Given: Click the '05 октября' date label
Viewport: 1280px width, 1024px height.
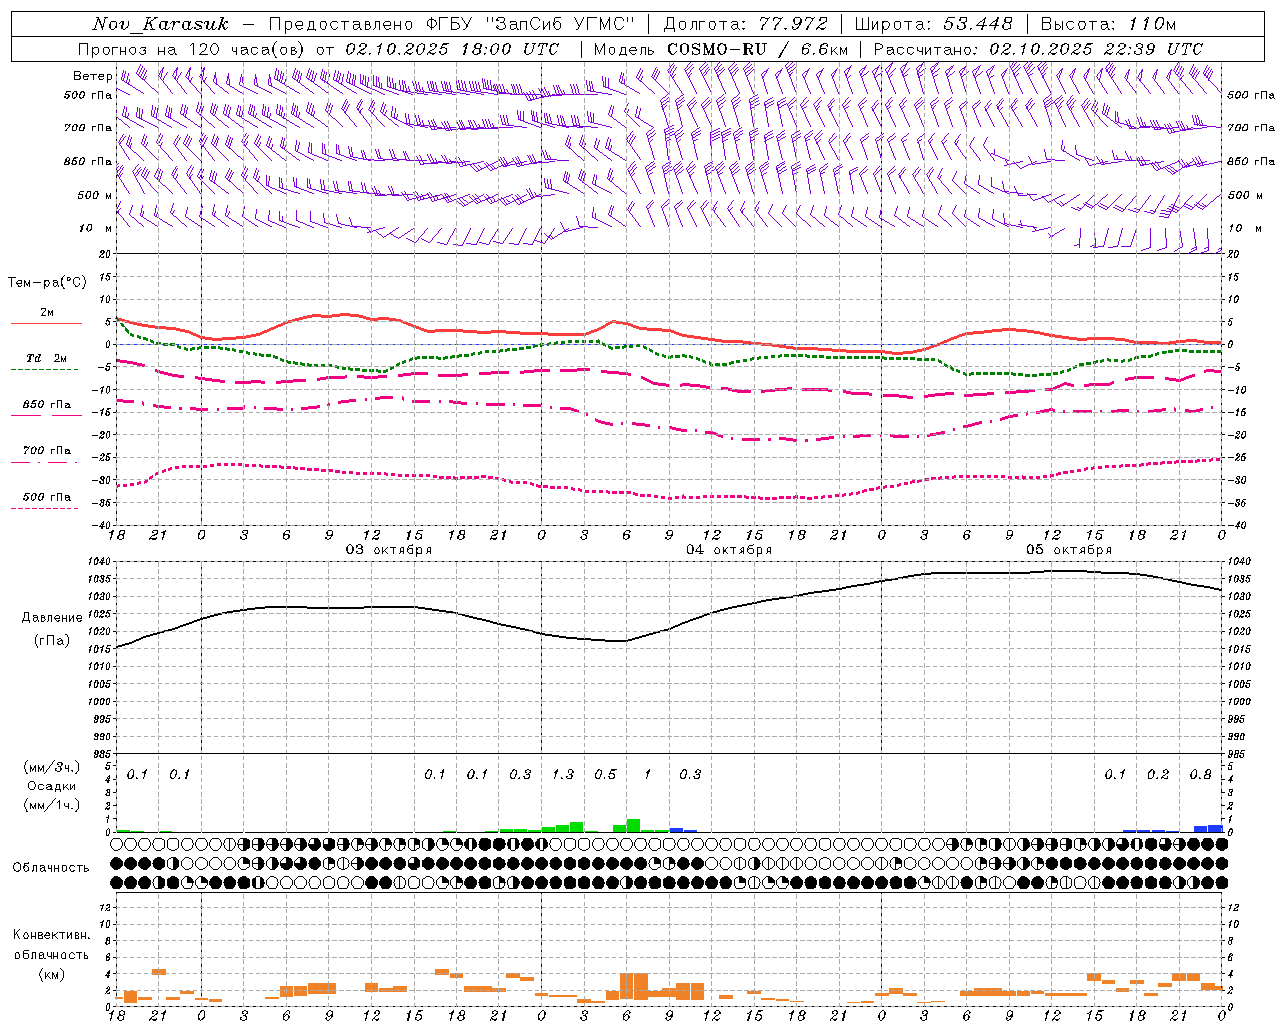Looking at the screenshot, I should tap(1069, 549).
